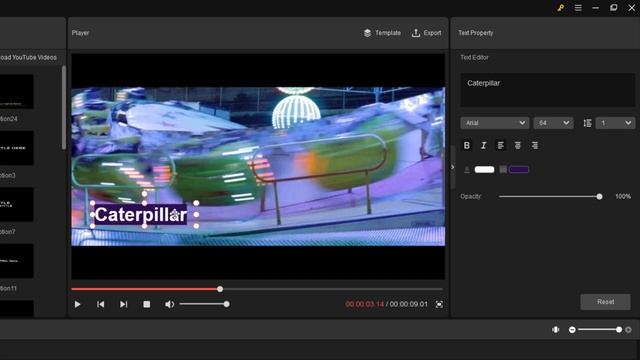The width and height of the screenshot is (640, 360).
Task: Click the text background color icon
Action: tap(503, 169)
